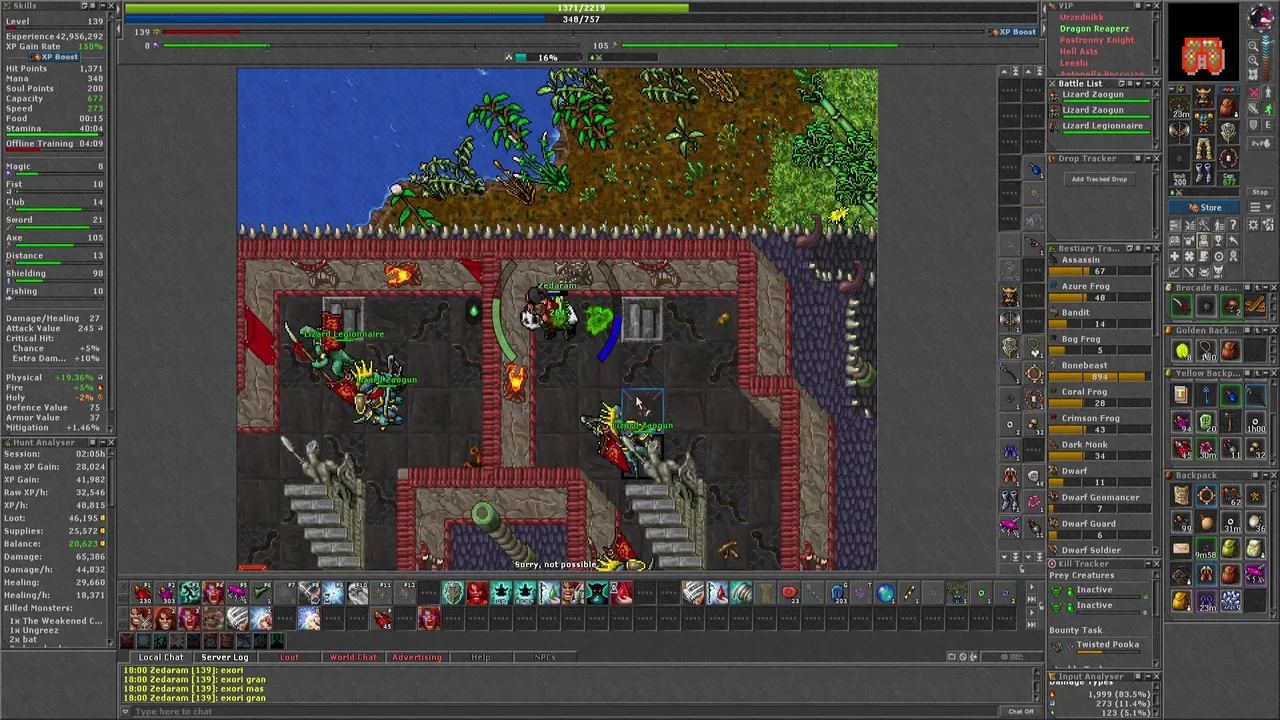Select Dragon Reaperz in VIP list

pyautogui.click(x=1094, y=29)
